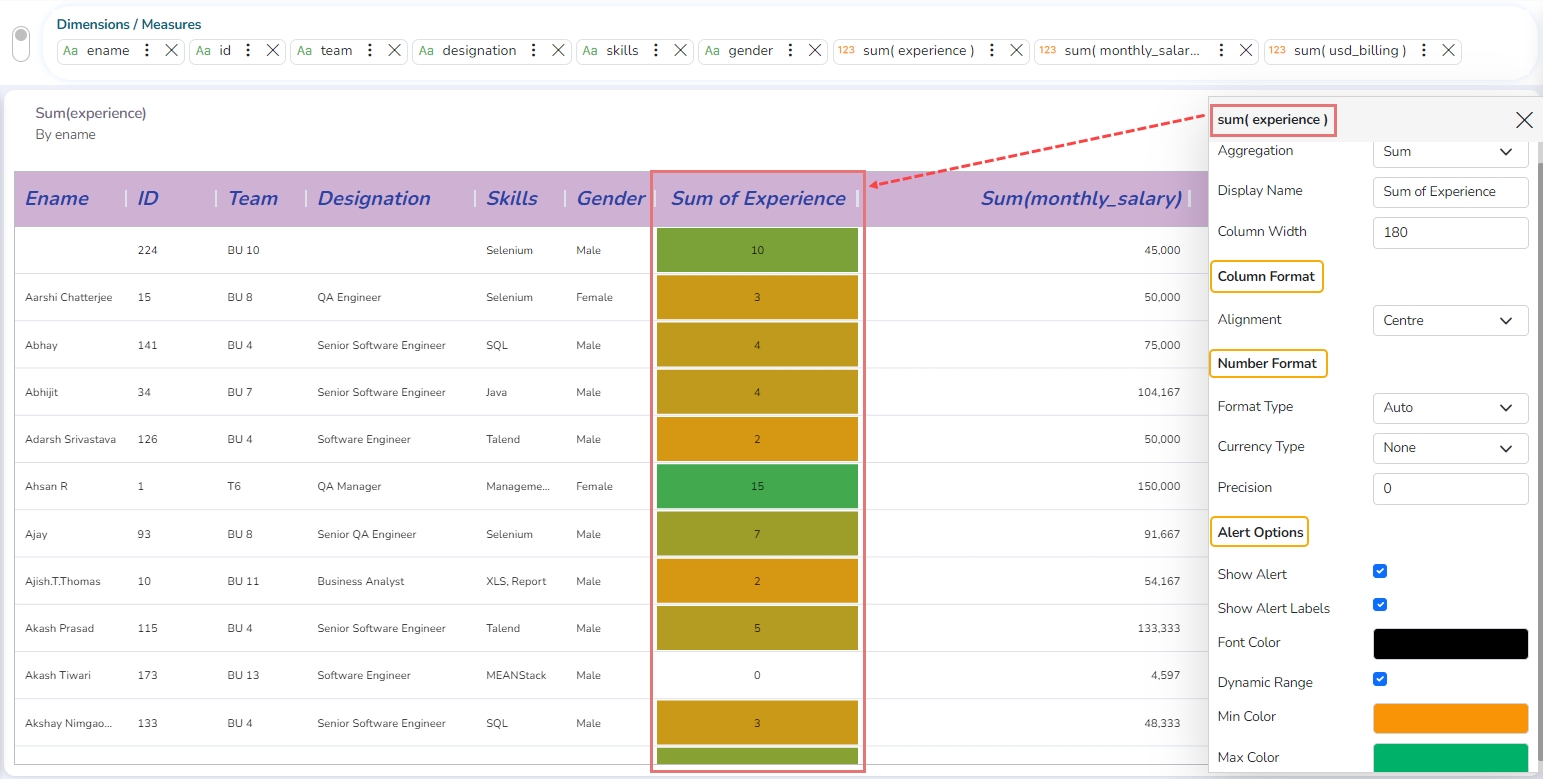Open three-dot menu for sum( usd_billing )
This screenshot has height=779, width=1543.
pyautogui.click(x=1424, y=50)
